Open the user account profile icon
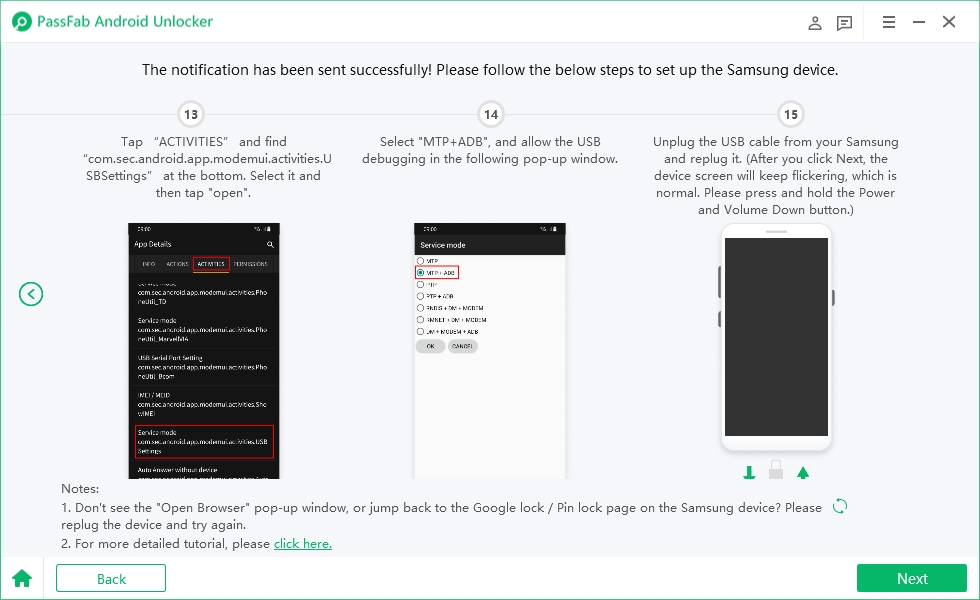The height and width of the screenshot is (600, 980). 815,22
